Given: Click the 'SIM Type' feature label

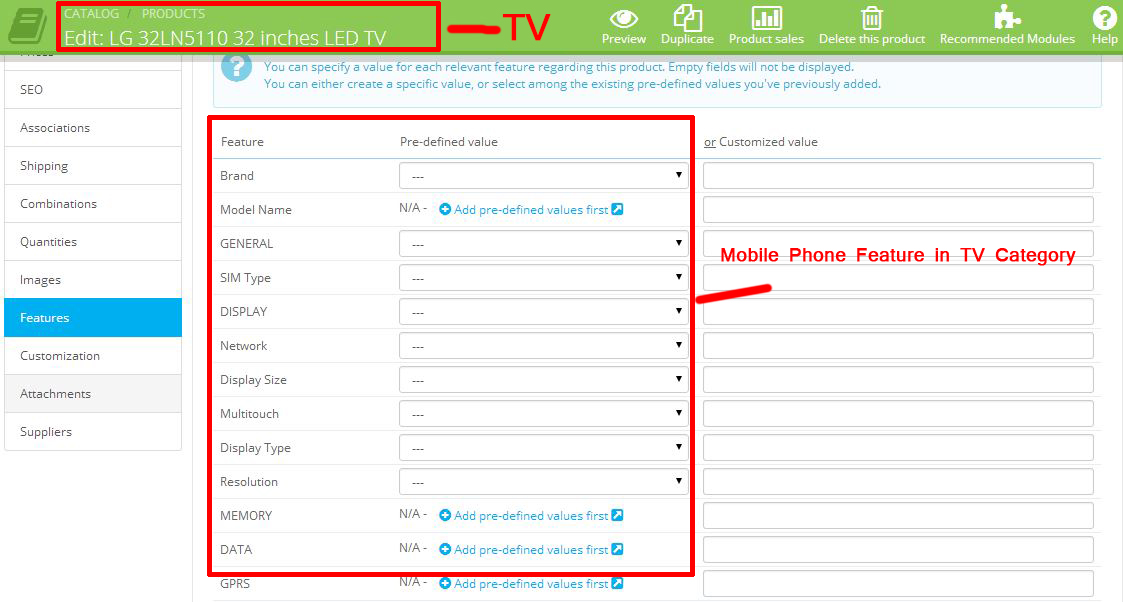Looking at the screenshot, I should coord(245,278).
